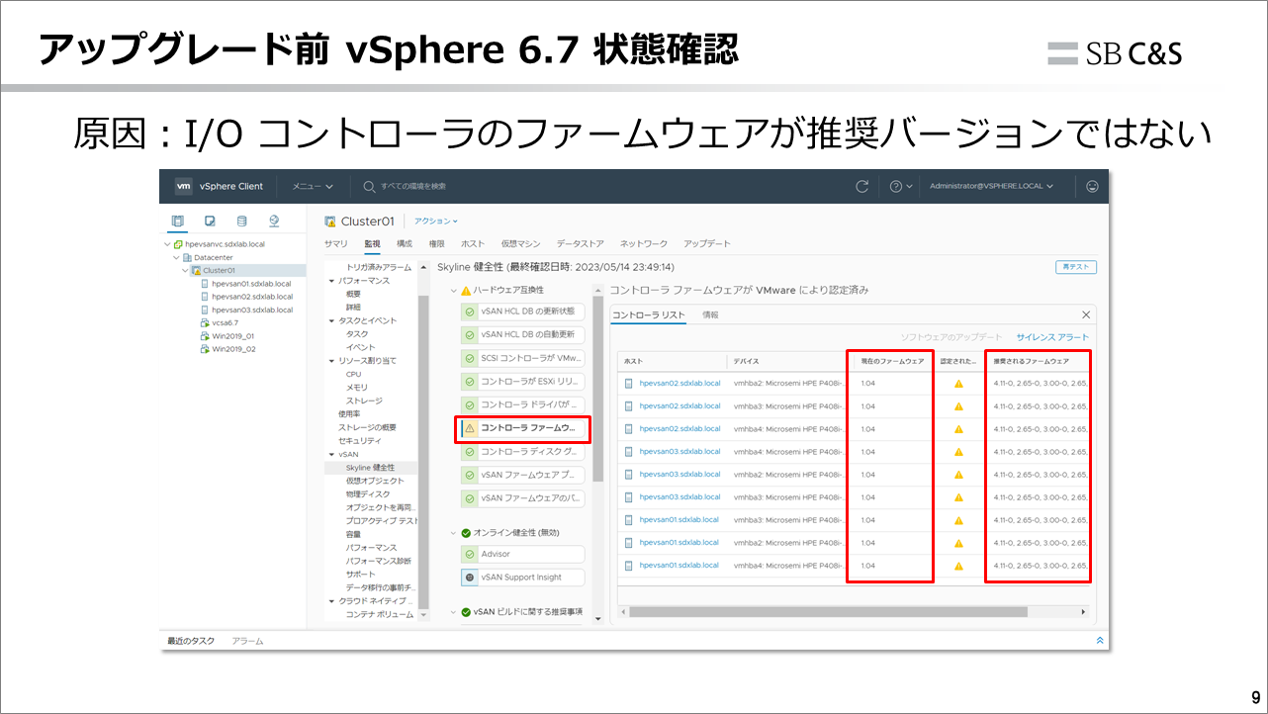The image size is (1268, 714).
Task: Switch to the アップデート tab
Action: [707, 244]
